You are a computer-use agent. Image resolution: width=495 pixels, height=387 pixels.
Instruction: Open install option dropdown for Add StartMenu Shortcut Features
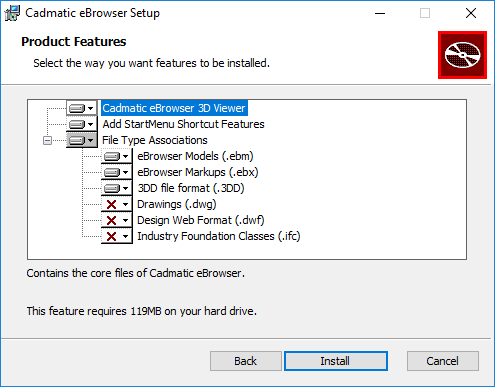coord(82,124)
